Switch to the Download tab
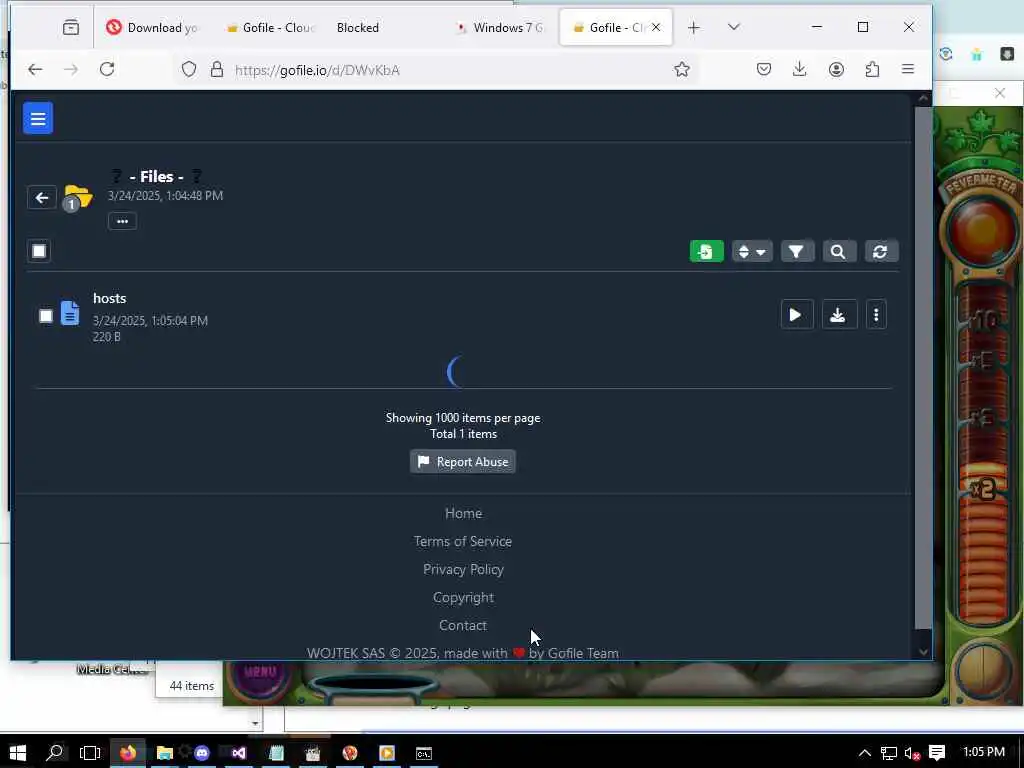 point(152,27)
